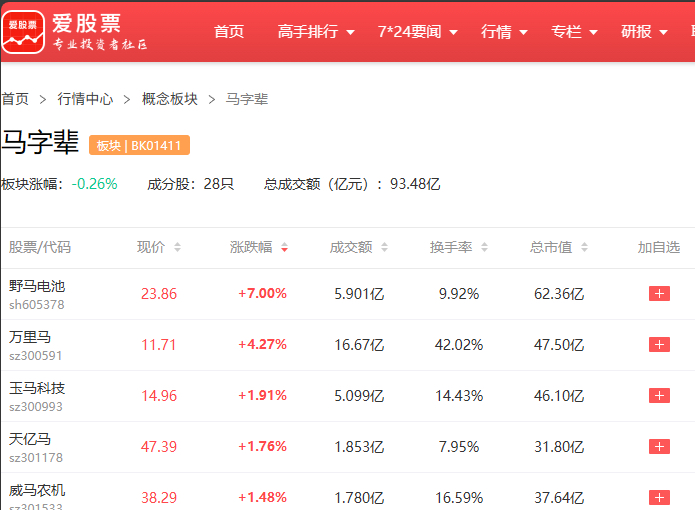The width and height of the screenshot is (695, 510).
Task: Click the 股票/代码 column header
Action: coord(40,247)
